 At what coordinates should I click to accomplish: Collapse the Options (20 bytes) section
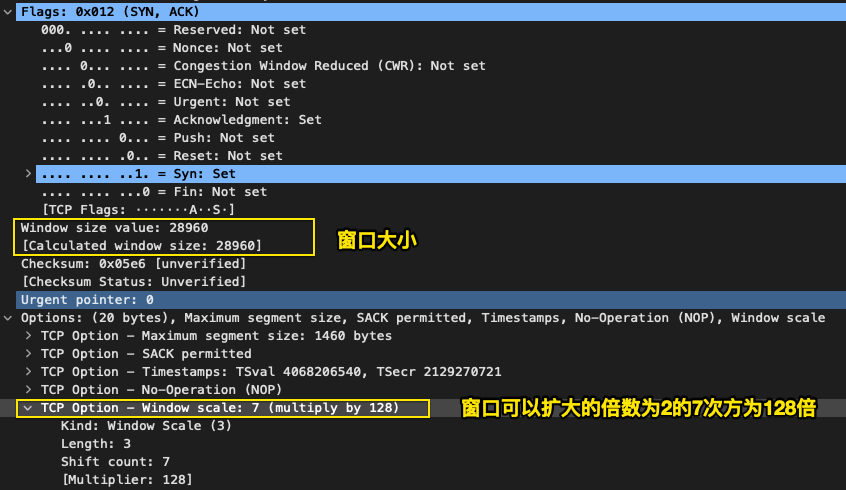click(x=8, y=318)
